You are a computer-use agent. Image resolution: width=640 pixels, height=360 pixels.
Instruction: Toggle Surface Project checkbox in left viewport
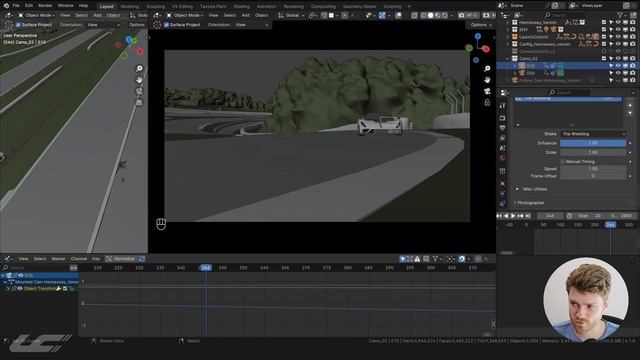point(18,25)
